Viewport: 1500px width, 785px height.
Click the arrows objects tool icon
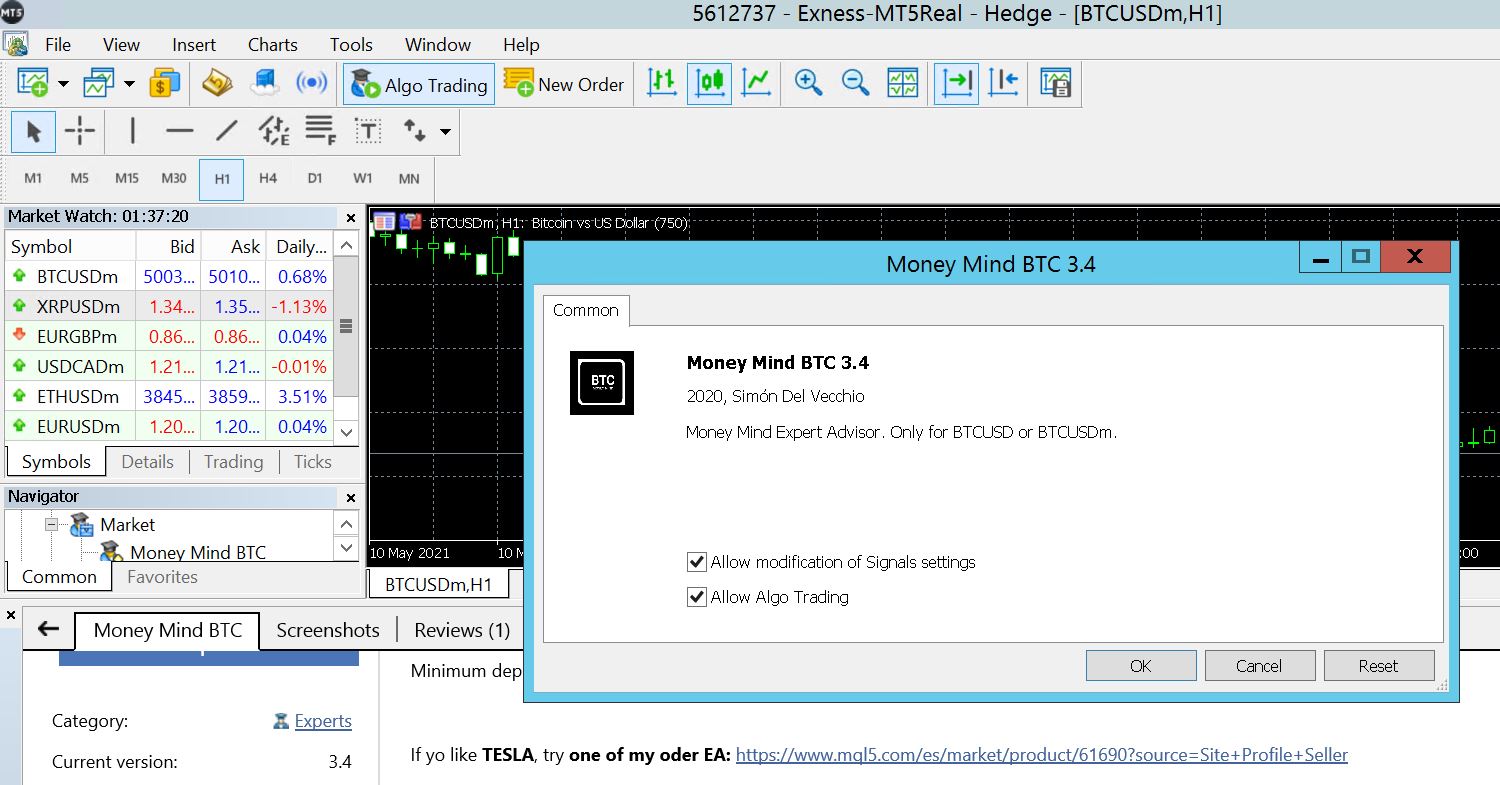pyautogui.click(x=414, y=132)
